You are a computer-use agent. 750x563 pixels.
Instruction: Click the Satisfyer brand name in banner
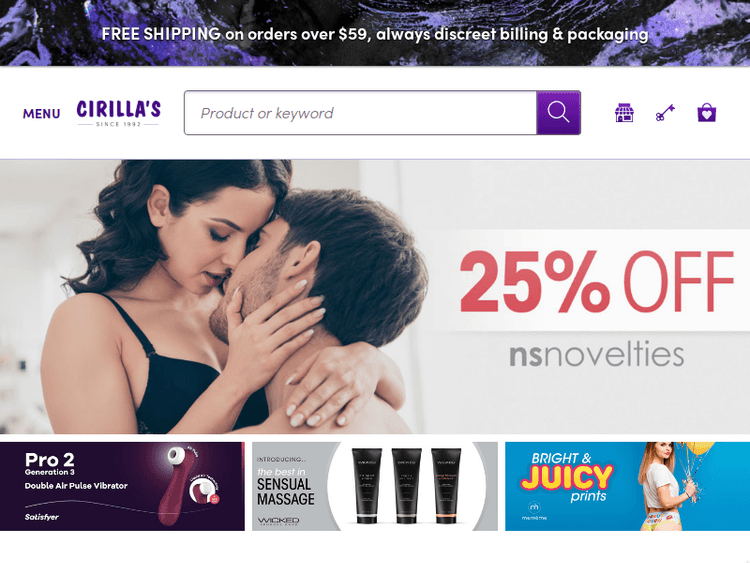tap(42, 517)
